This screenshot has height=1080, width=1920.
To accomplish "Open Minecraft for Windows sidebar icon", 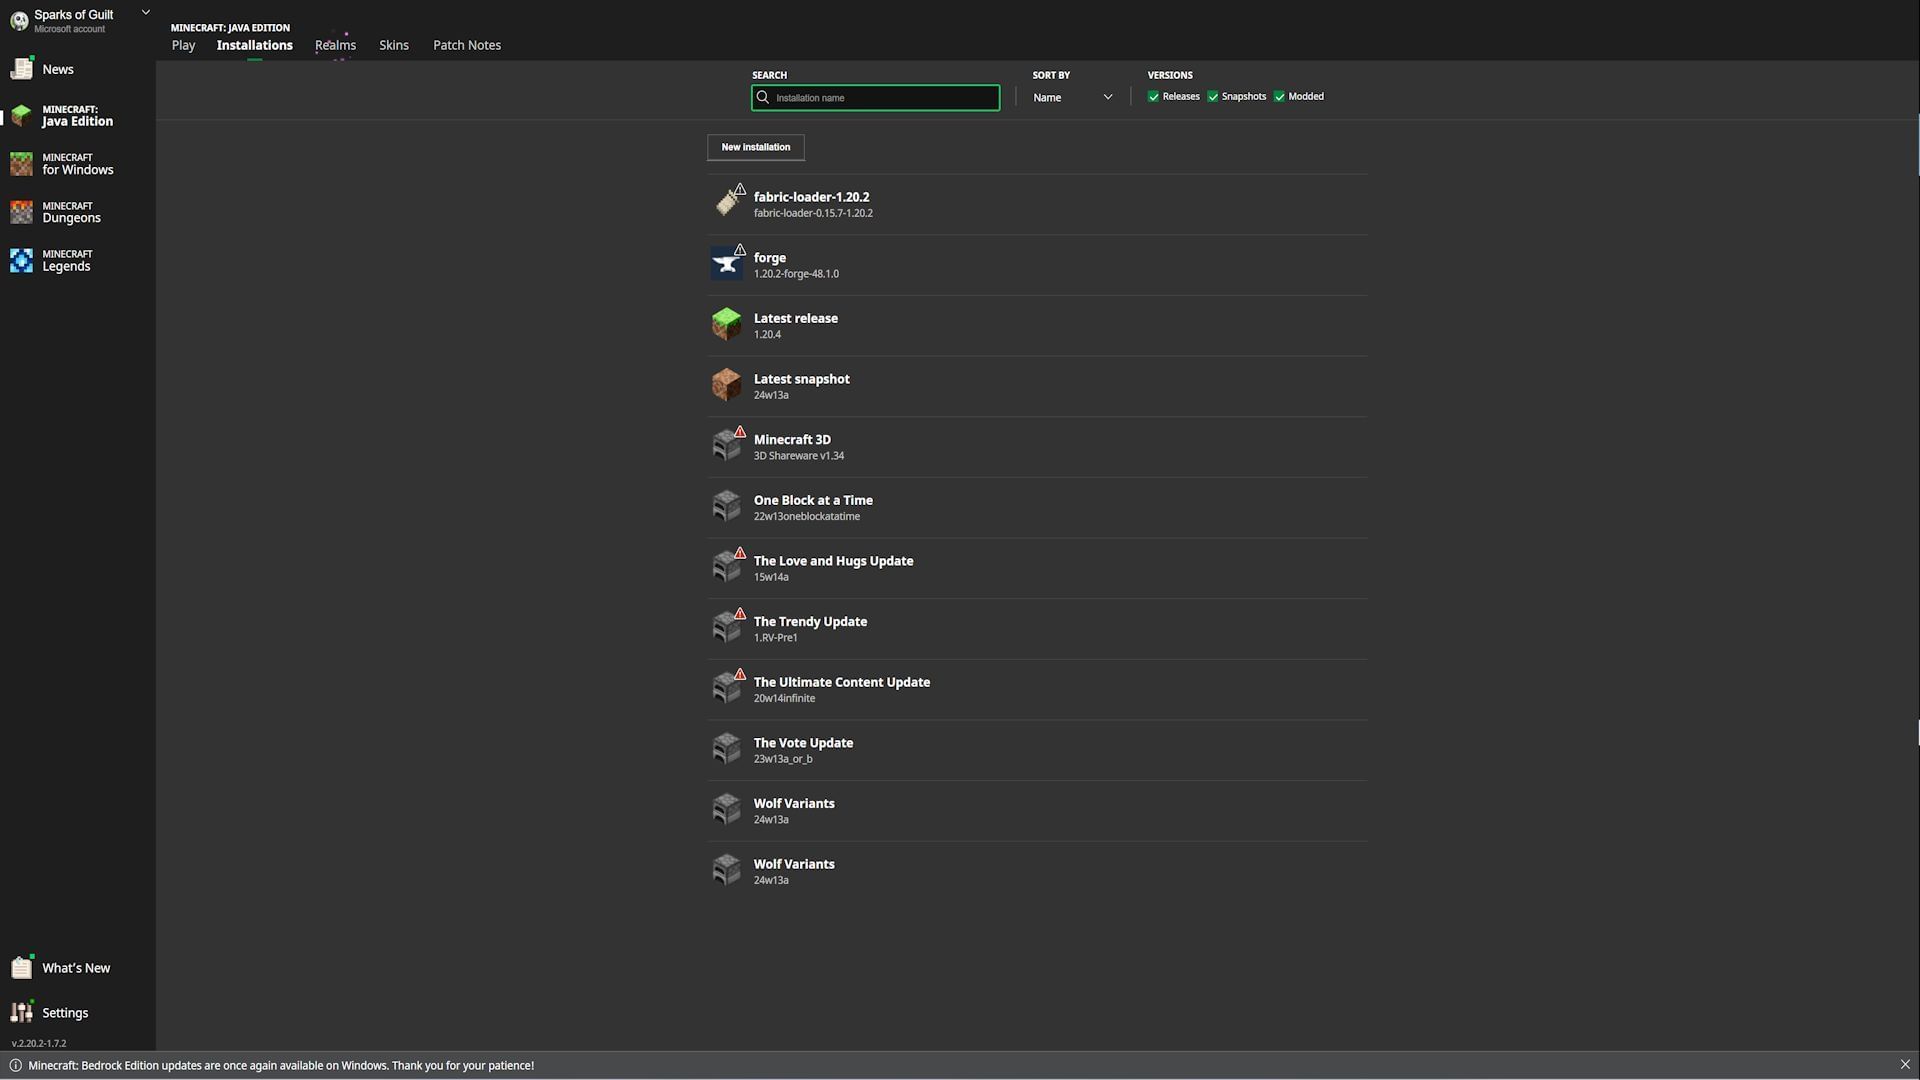I will [22, 164].
